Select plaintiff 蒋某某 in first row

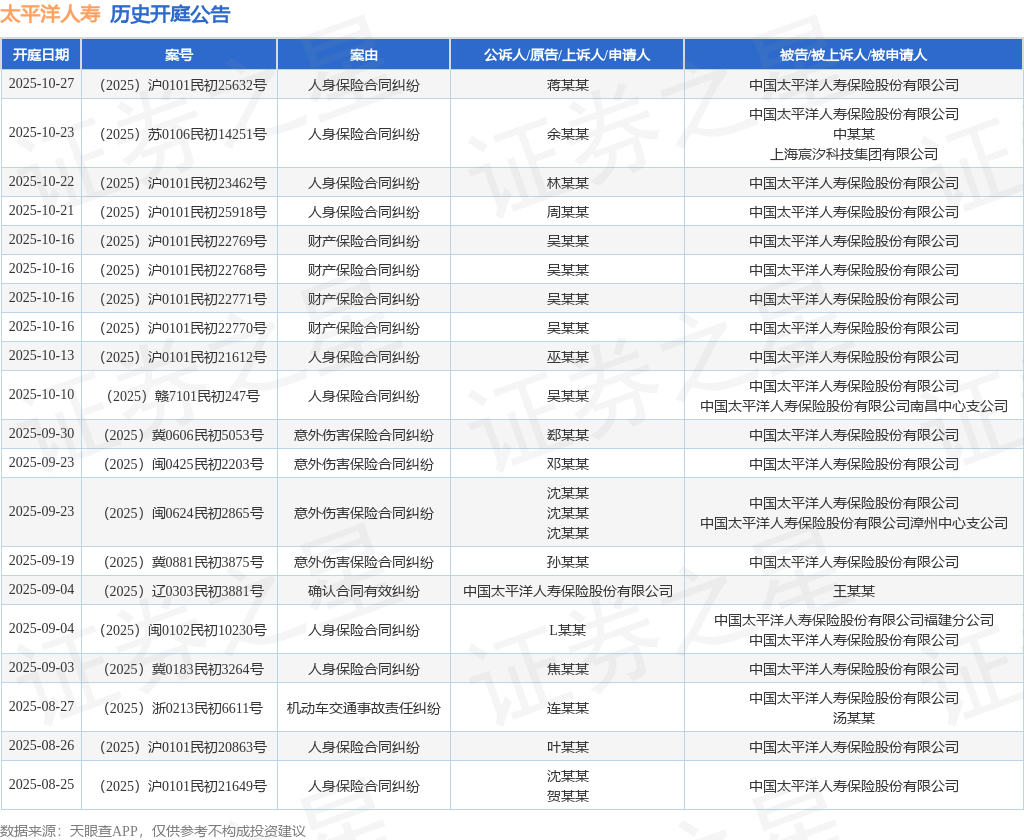(x=568, y=85)
